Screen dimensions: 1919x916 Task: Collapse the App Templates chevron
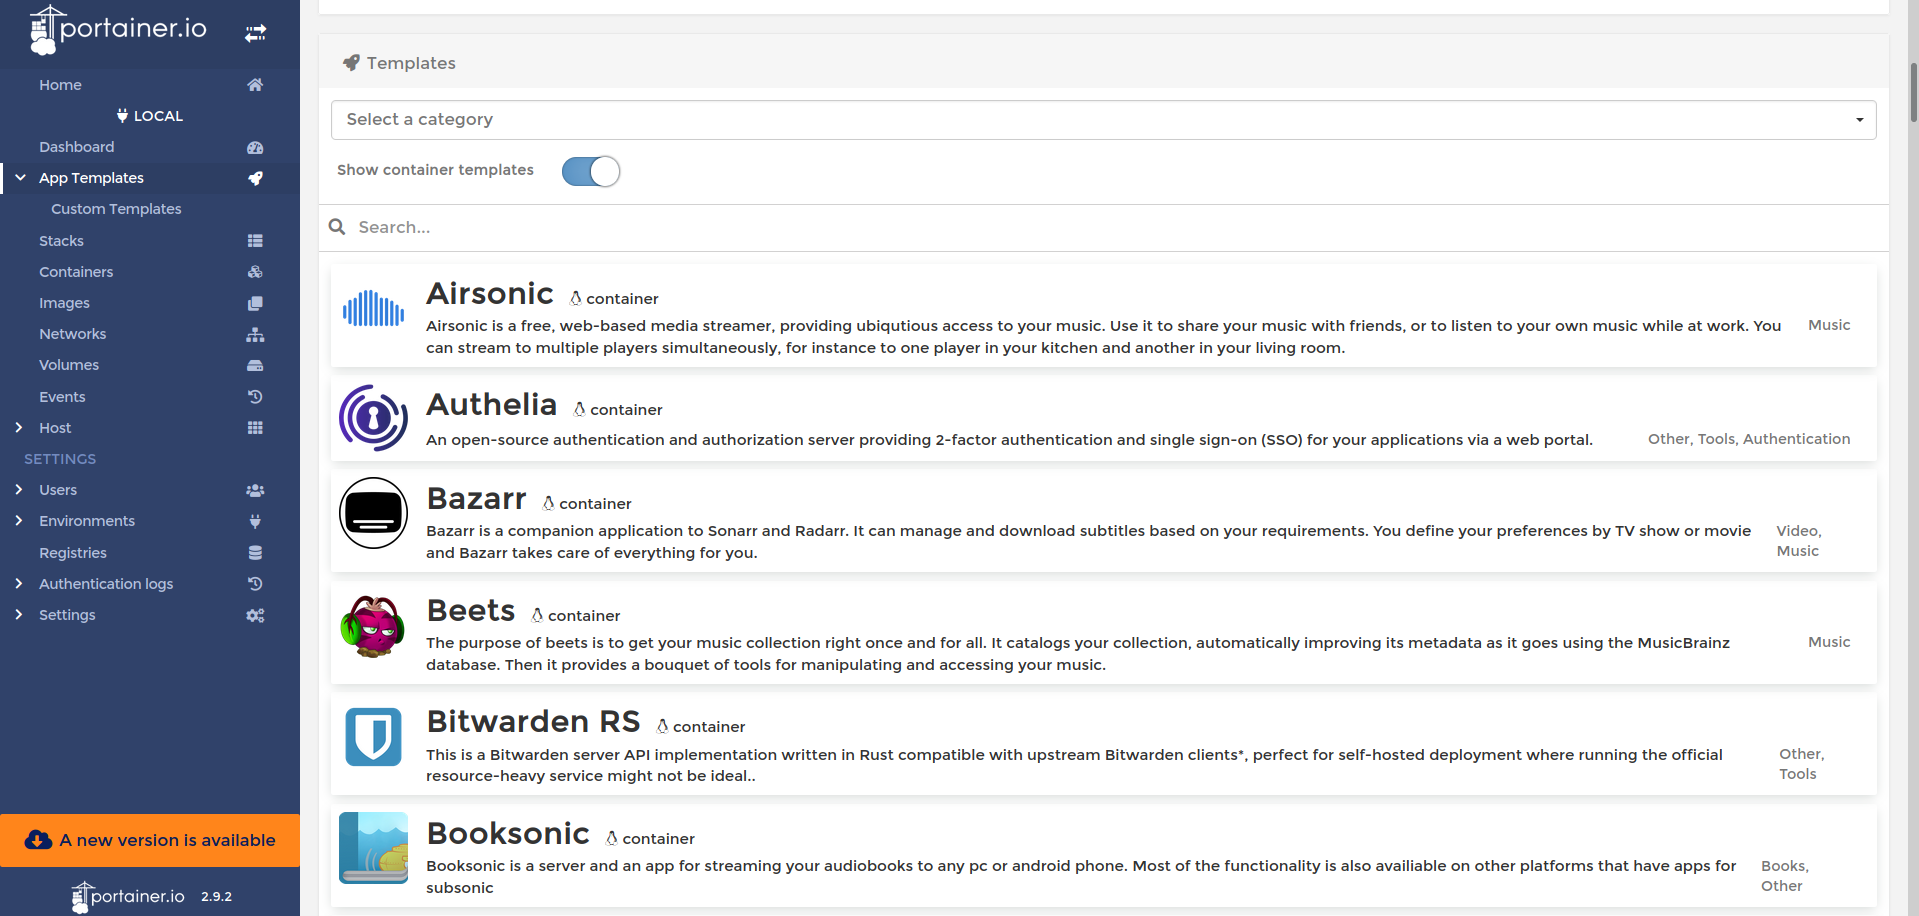pos(20,178)
